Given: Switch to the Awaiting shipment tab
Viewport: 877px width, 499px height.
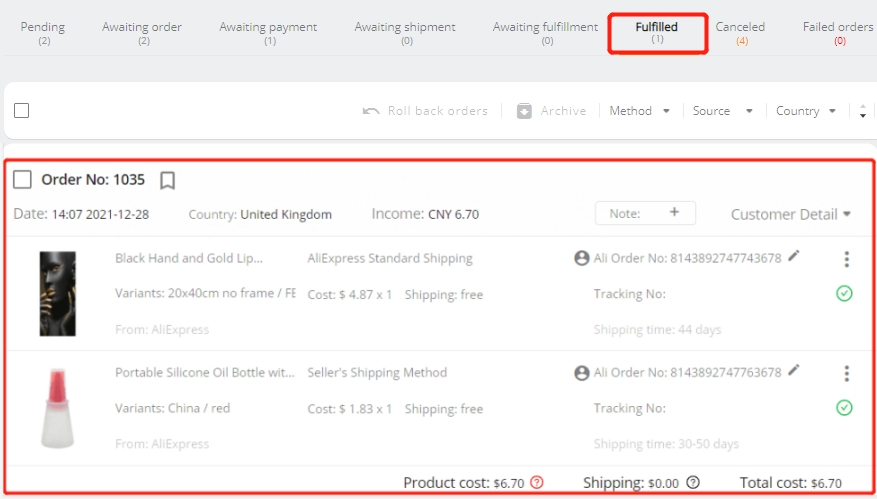Looking at the screenshot, I should (x=406, y=32).
